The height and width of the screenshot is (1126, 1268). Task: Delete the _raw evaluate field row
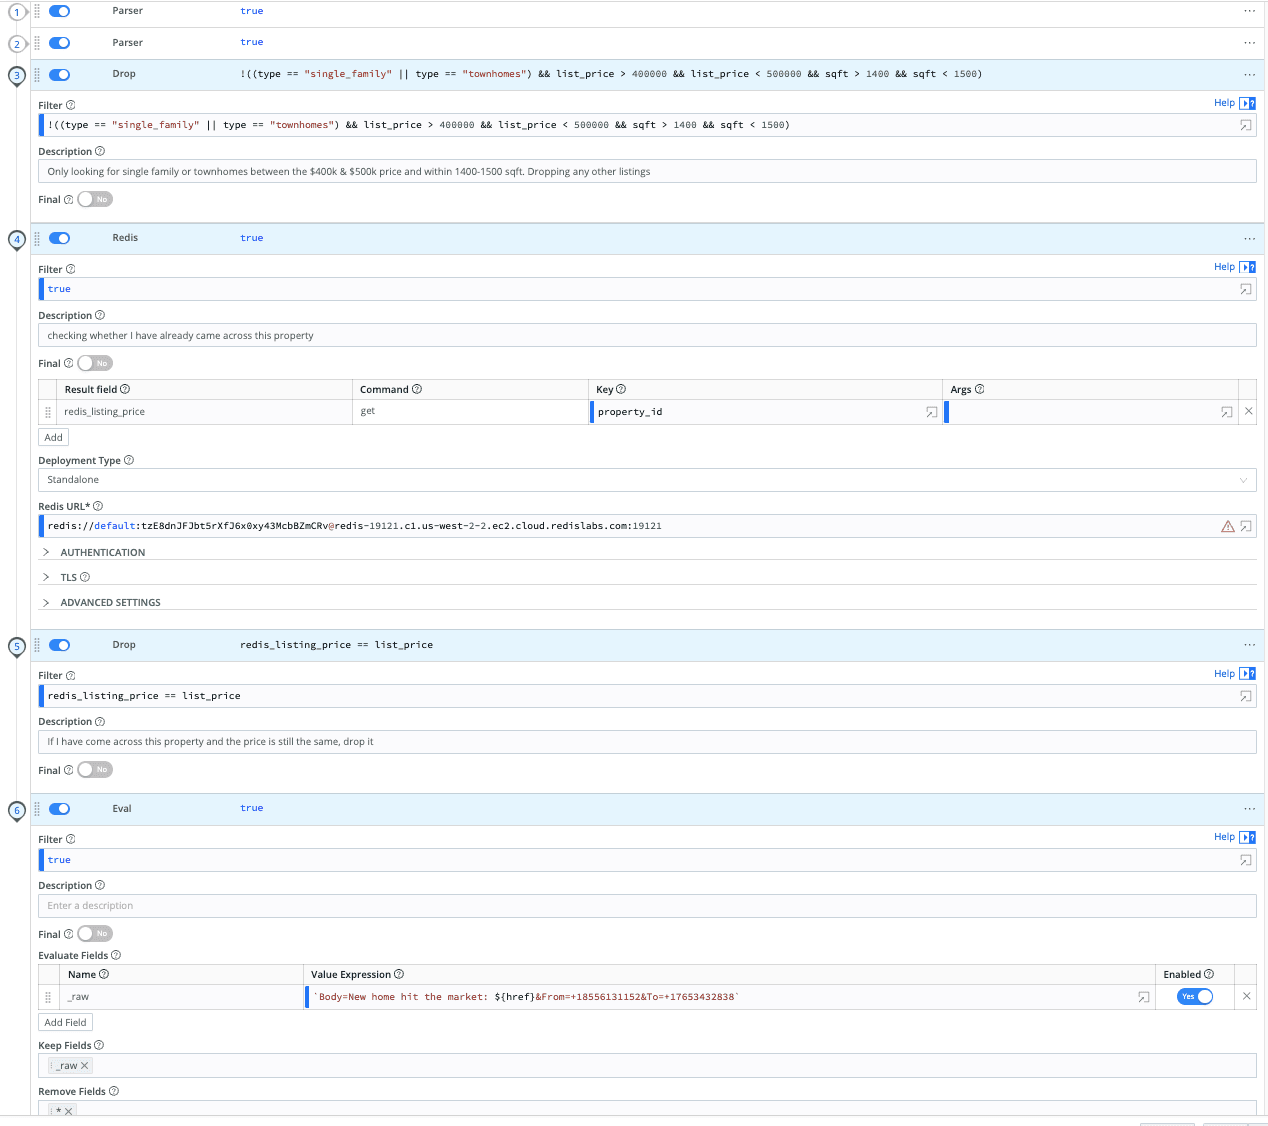pos(1246,996)
